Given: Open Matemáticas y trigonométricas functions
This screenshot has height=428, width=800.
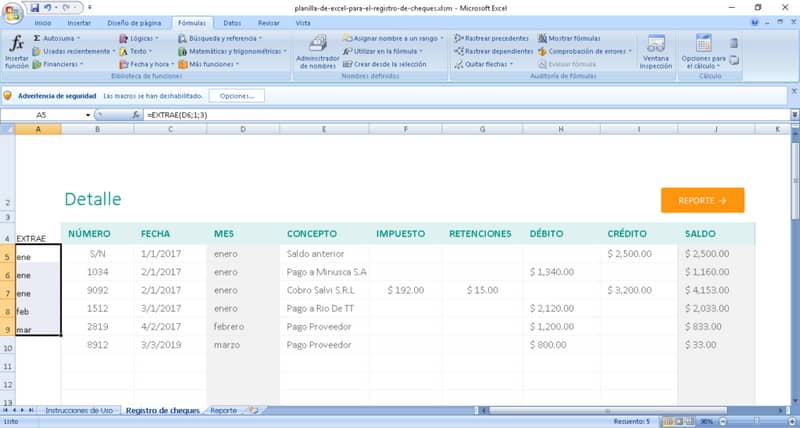Looking at the screenshot, I should [232, 52].
